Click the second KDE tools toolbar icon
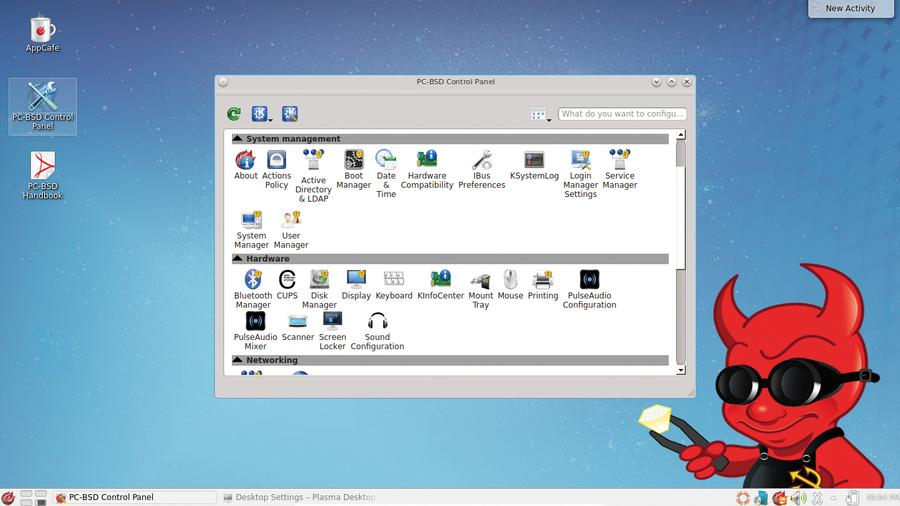The height and width of the screenshot is (506, 900). click(289, 114)
